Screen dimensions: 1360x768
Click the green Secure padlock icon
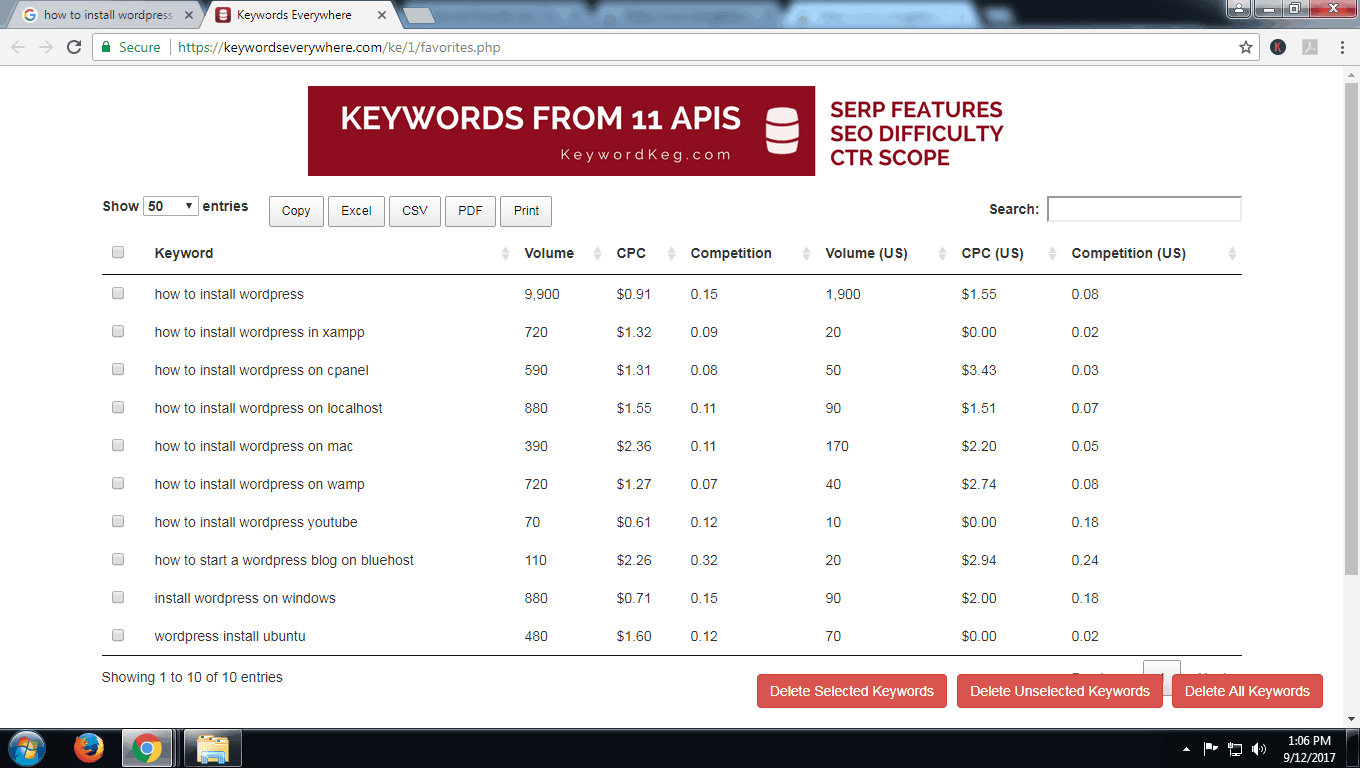coord(107,47)
